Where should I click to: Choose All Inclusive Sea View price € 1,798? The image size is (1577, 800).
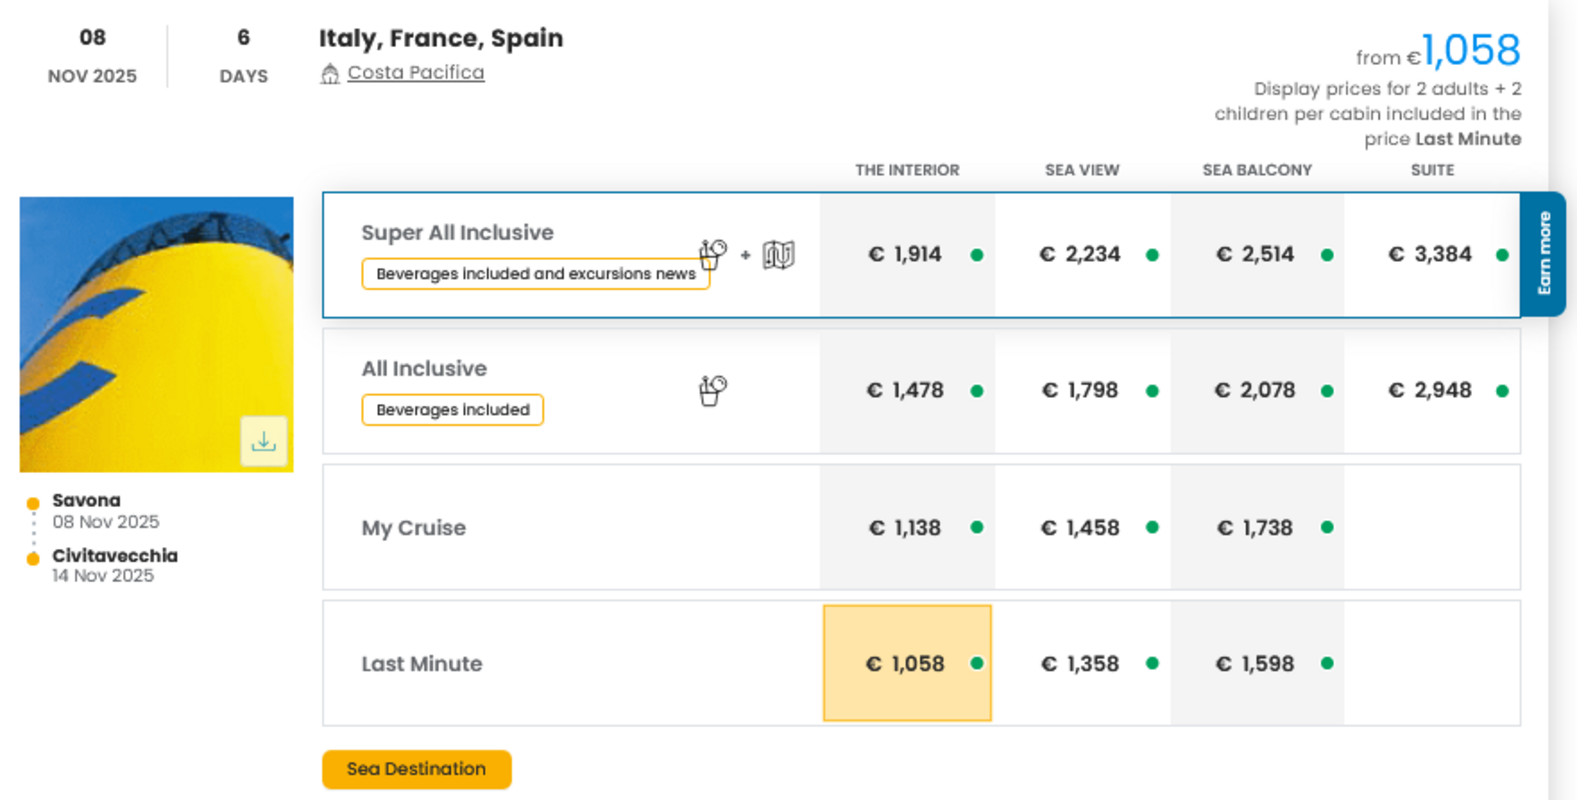coord(1080,391)
